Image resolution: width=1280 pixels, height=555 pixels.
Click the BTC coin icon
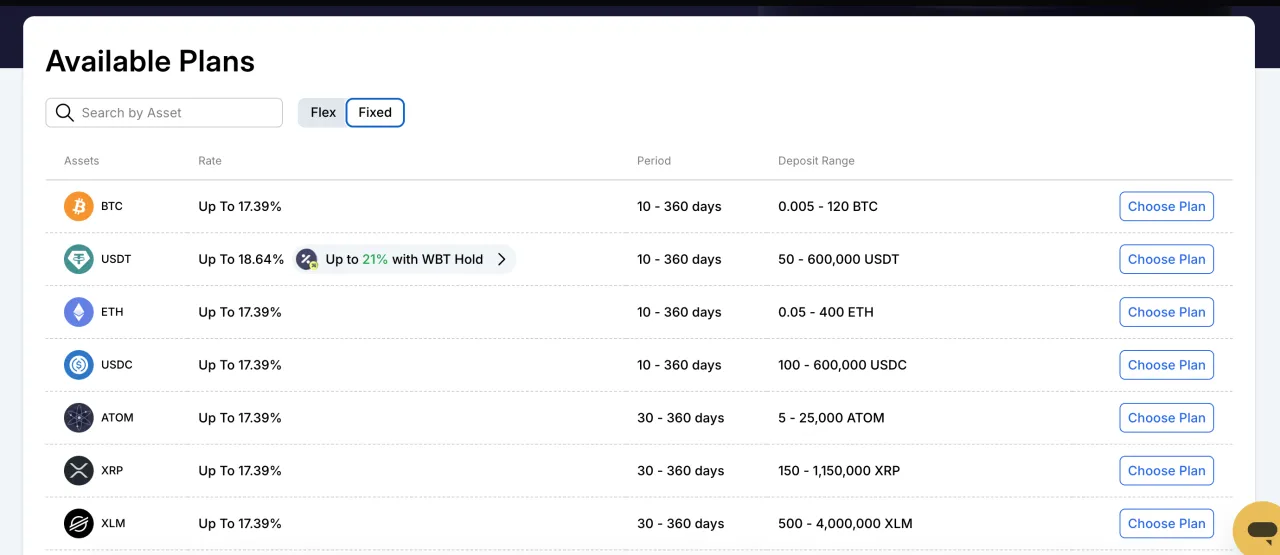(x=79, y=207)
